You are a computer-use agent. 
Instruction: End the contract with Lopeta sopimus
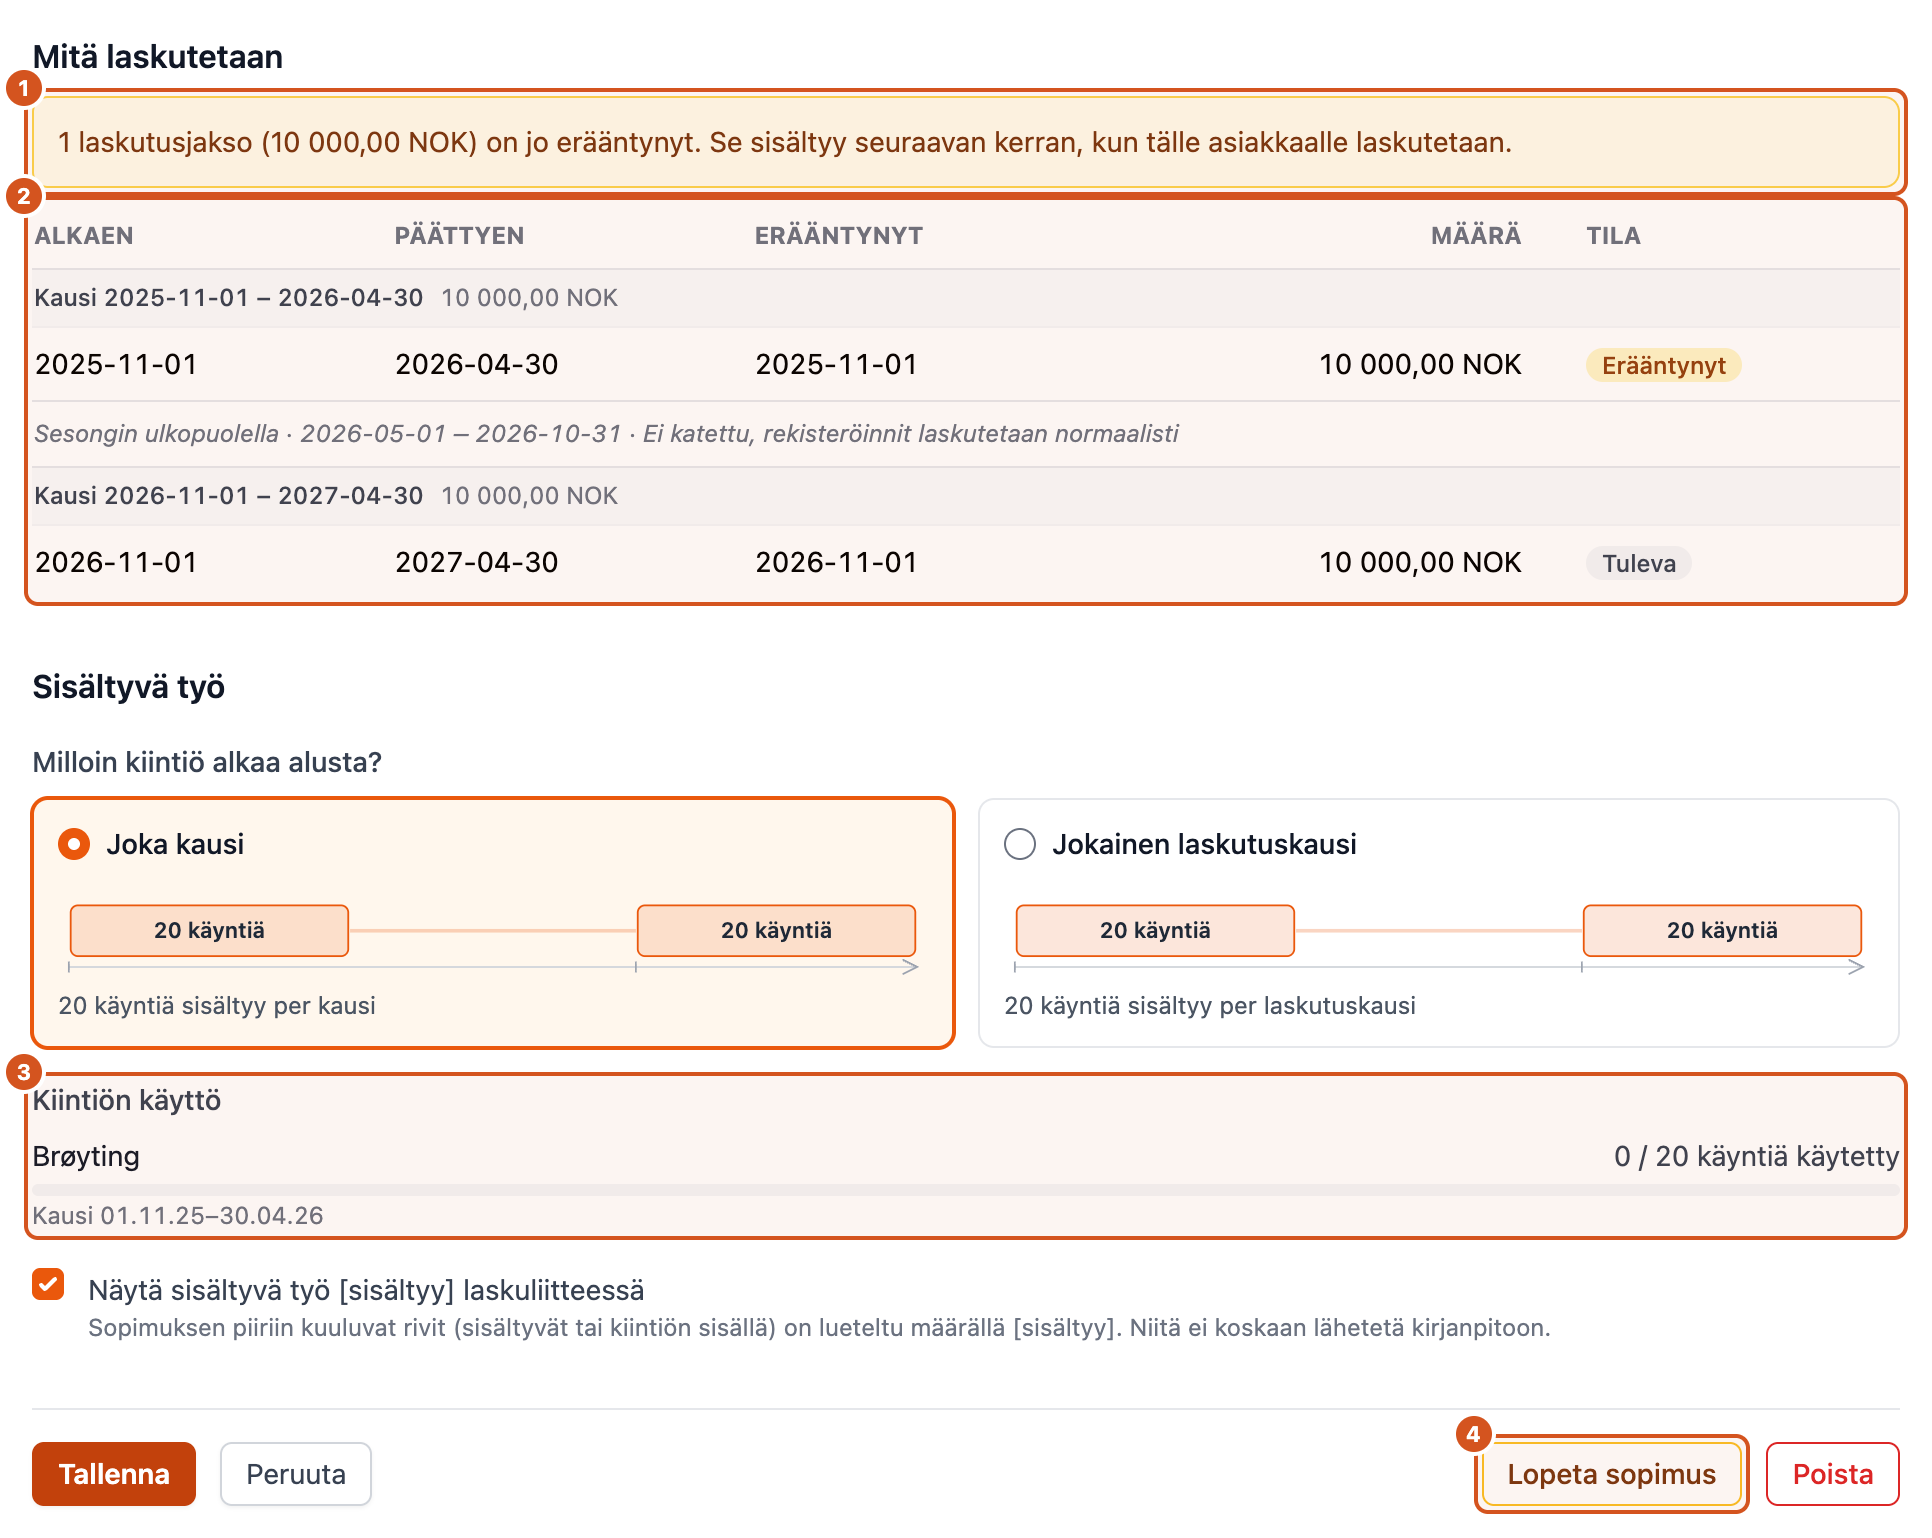1611,1474
